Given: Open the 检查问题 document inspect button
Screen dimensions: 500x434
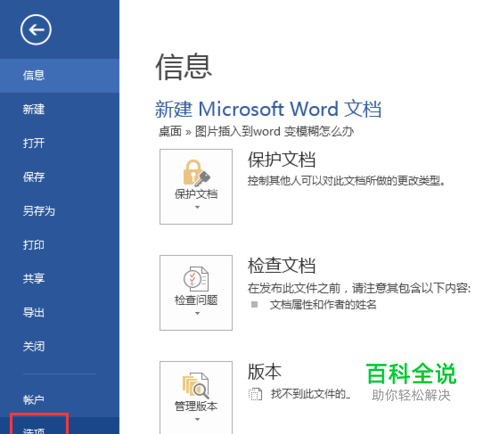Looking at the screenshot, I should pos(196,293).
